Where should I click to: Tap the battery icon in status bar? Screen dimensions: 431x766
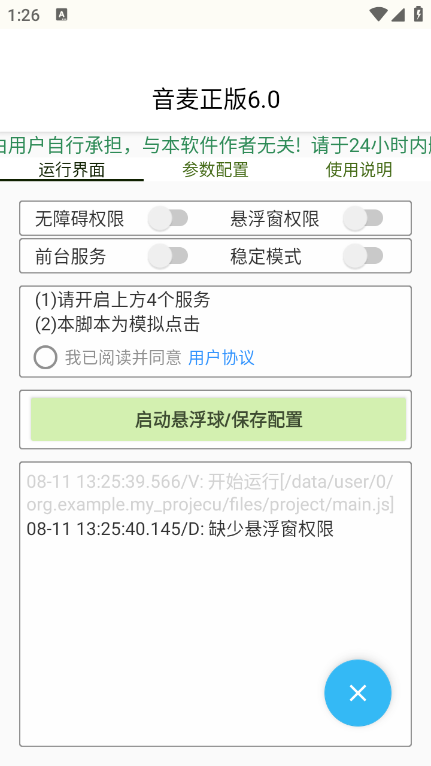click(418, 14)
